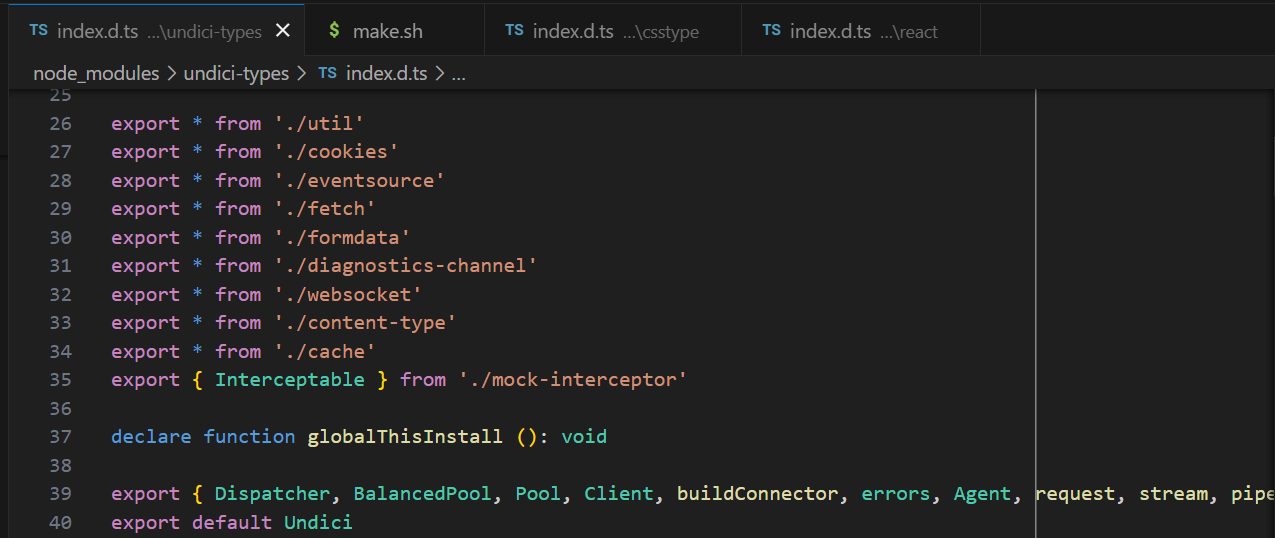Click the TS icon on the undici-types tab

click(x=38, y=31)
